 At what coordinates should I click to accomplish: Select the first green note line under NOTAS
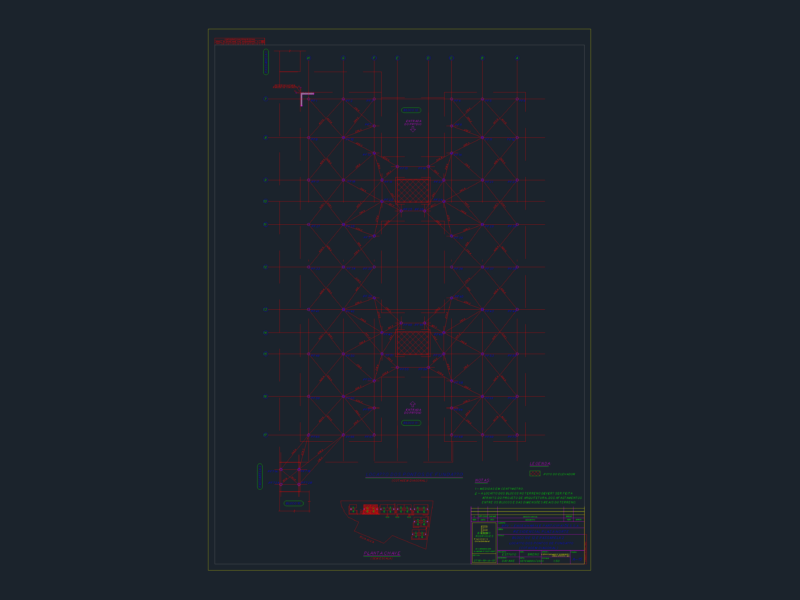pyautogui.click(x=499, y=489)
